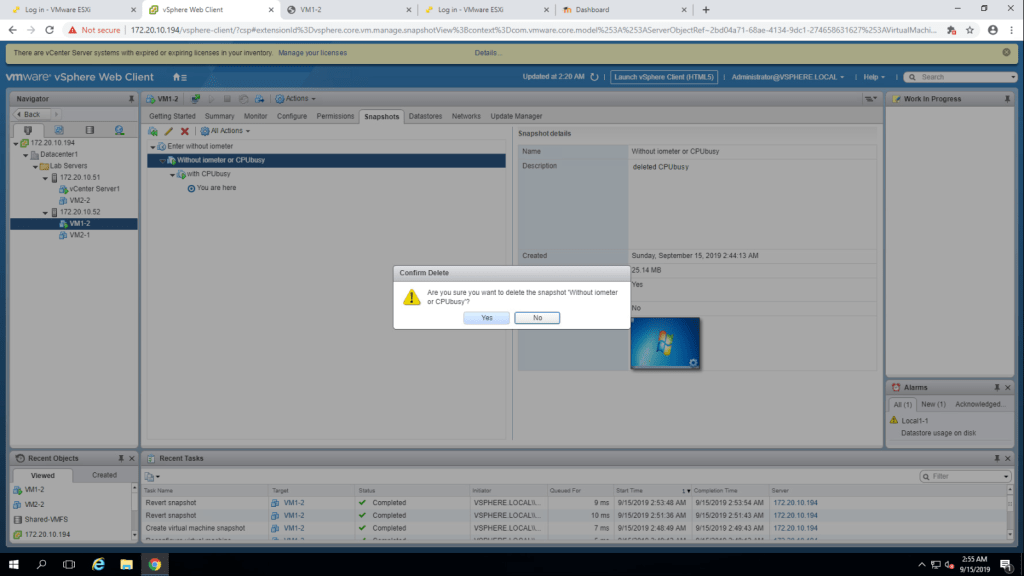Image resolution: width=1024 pixels, height=576 pixels.
Task: Click the red X delete snapshot icon
Action: click(184, 131)
